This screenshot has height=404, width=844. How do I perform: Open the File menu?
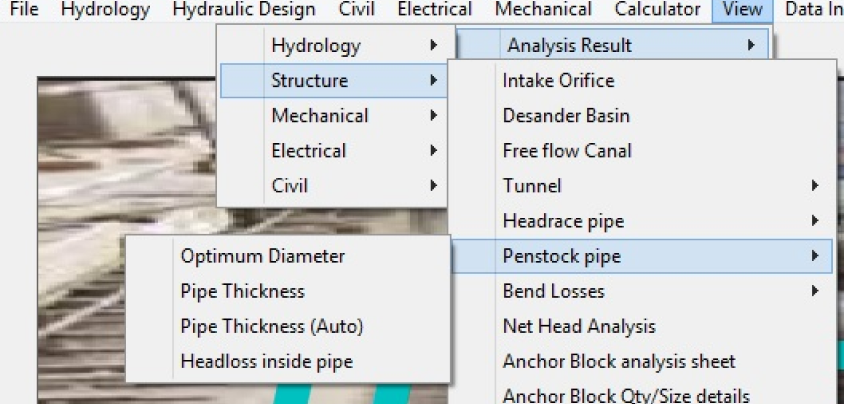pos(24,9)
